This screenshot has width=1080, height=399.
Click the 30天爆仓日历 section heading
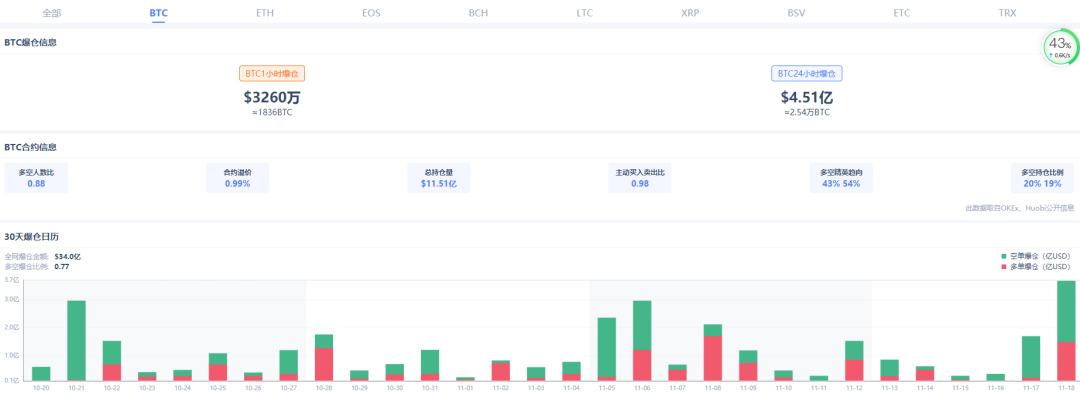tap(32, 236)
